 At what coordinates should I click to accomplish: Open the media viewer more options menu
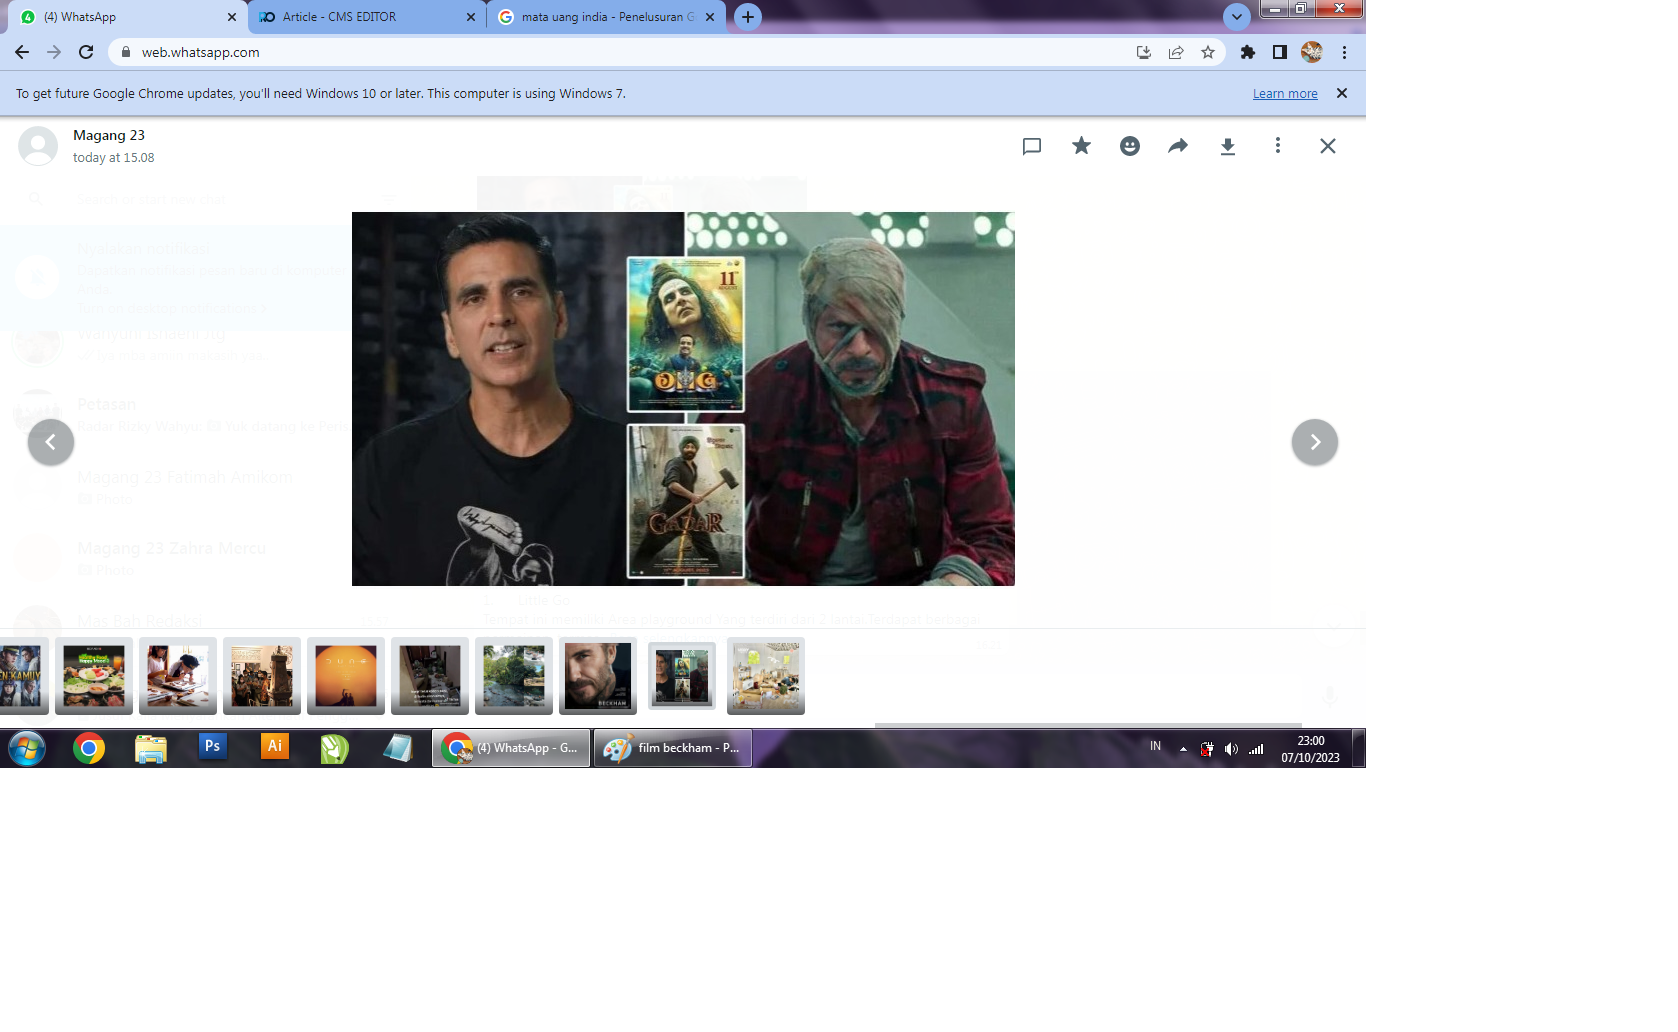(x=1277, y=146)
